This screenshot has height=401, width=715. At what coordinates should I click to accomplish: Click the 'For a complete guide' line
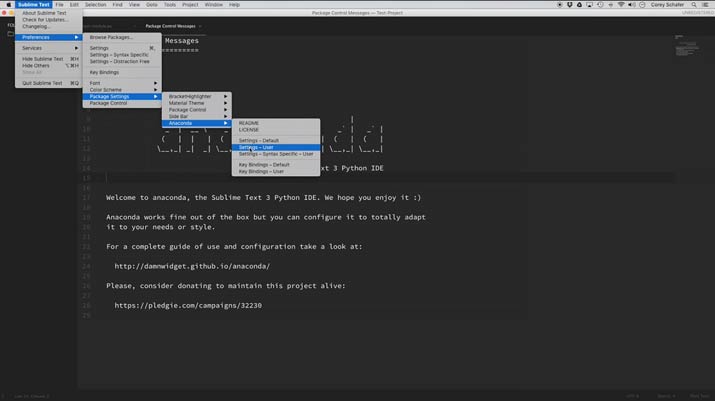point(234,246)
